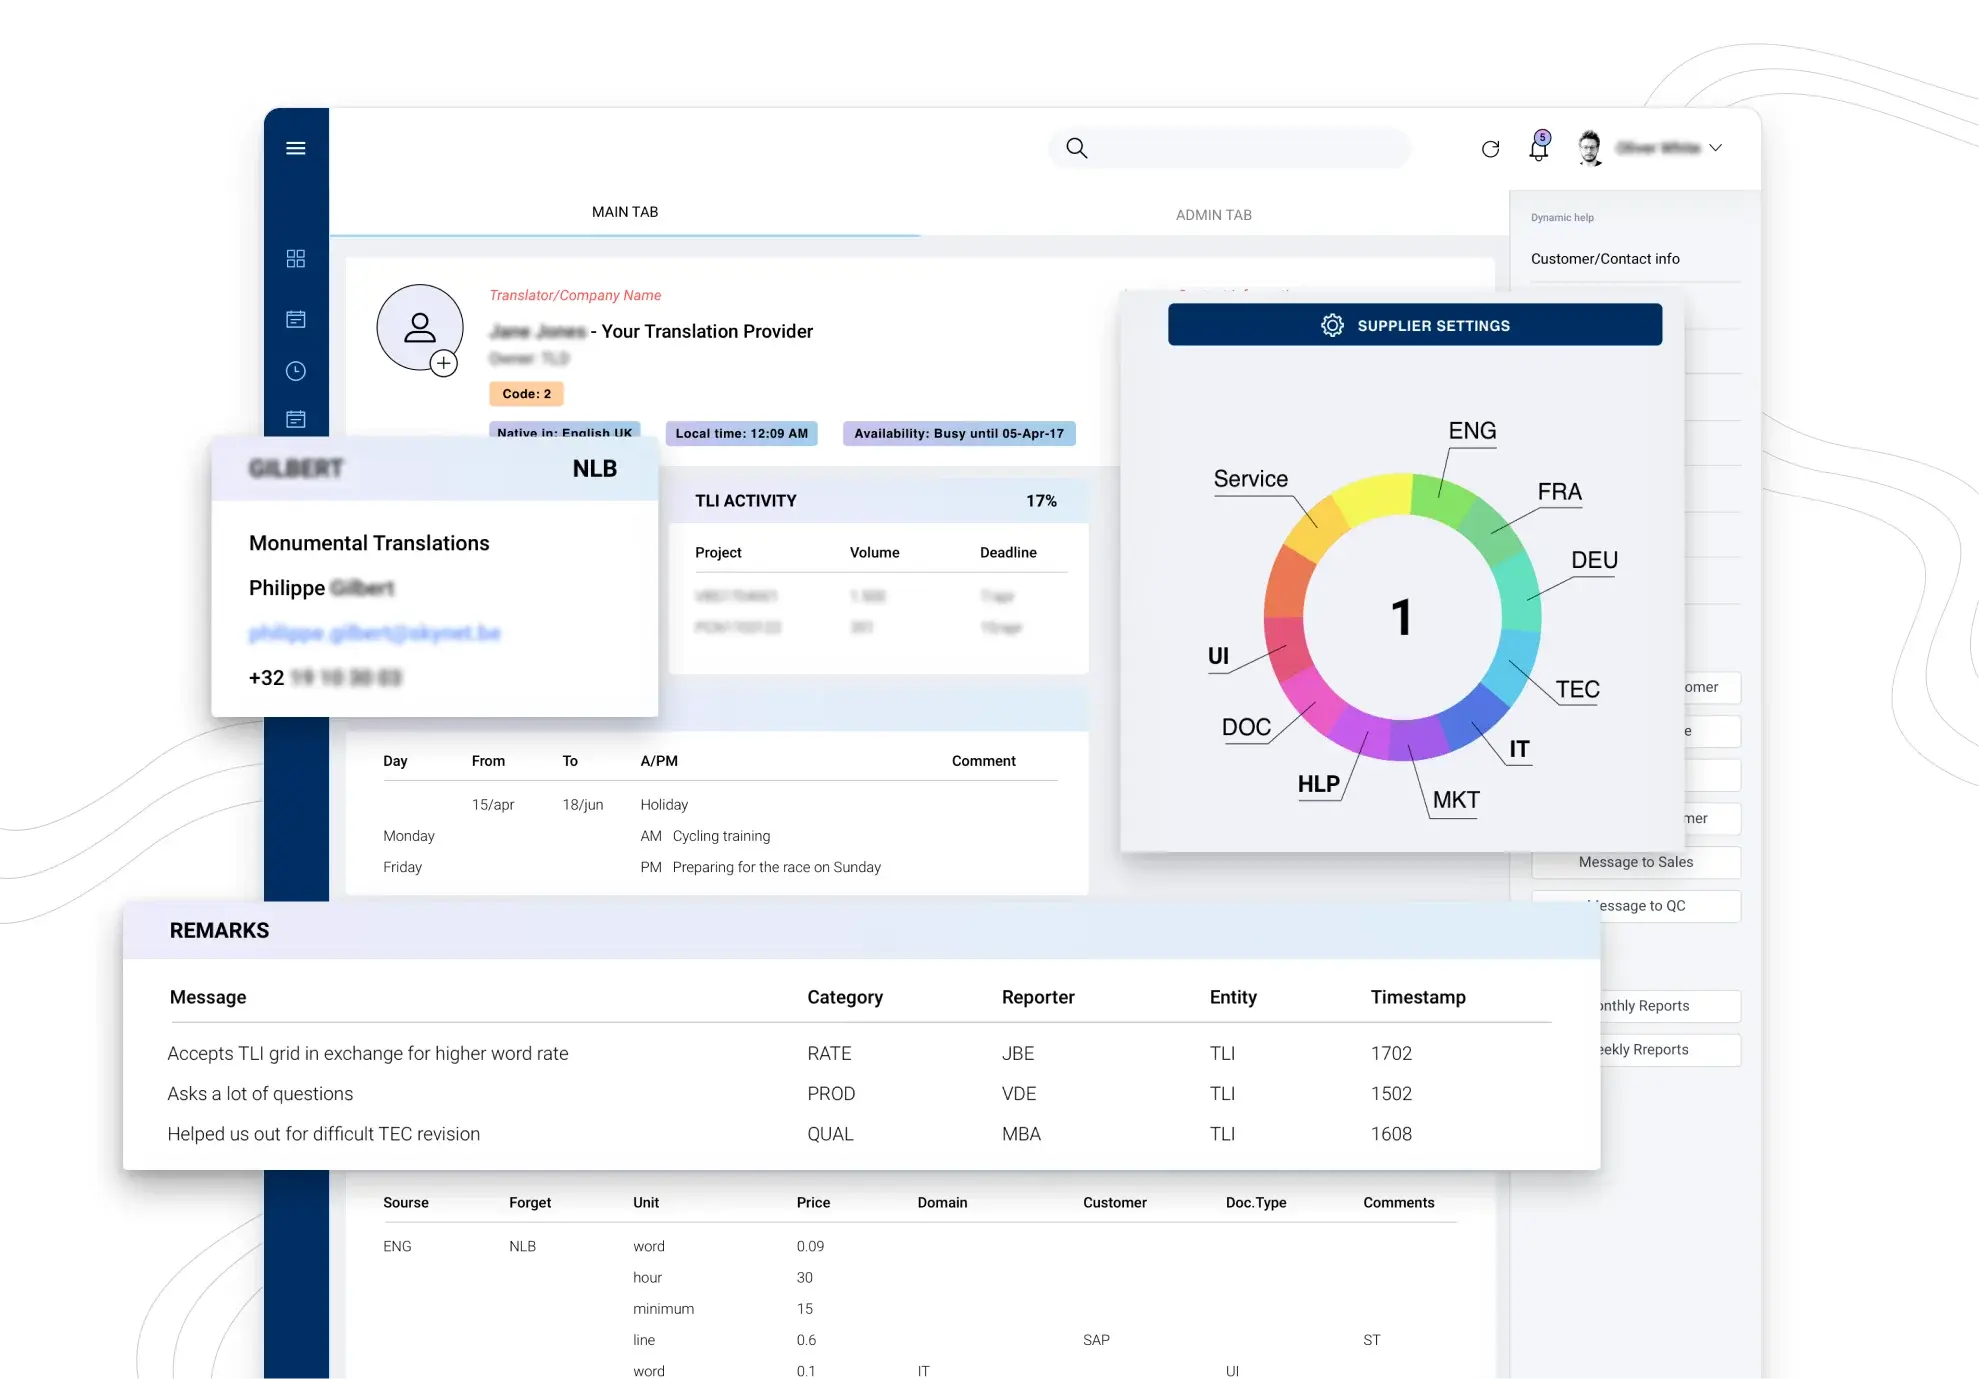
Task: Open the Weekly Reports button
Action: pos(1670,1050)
